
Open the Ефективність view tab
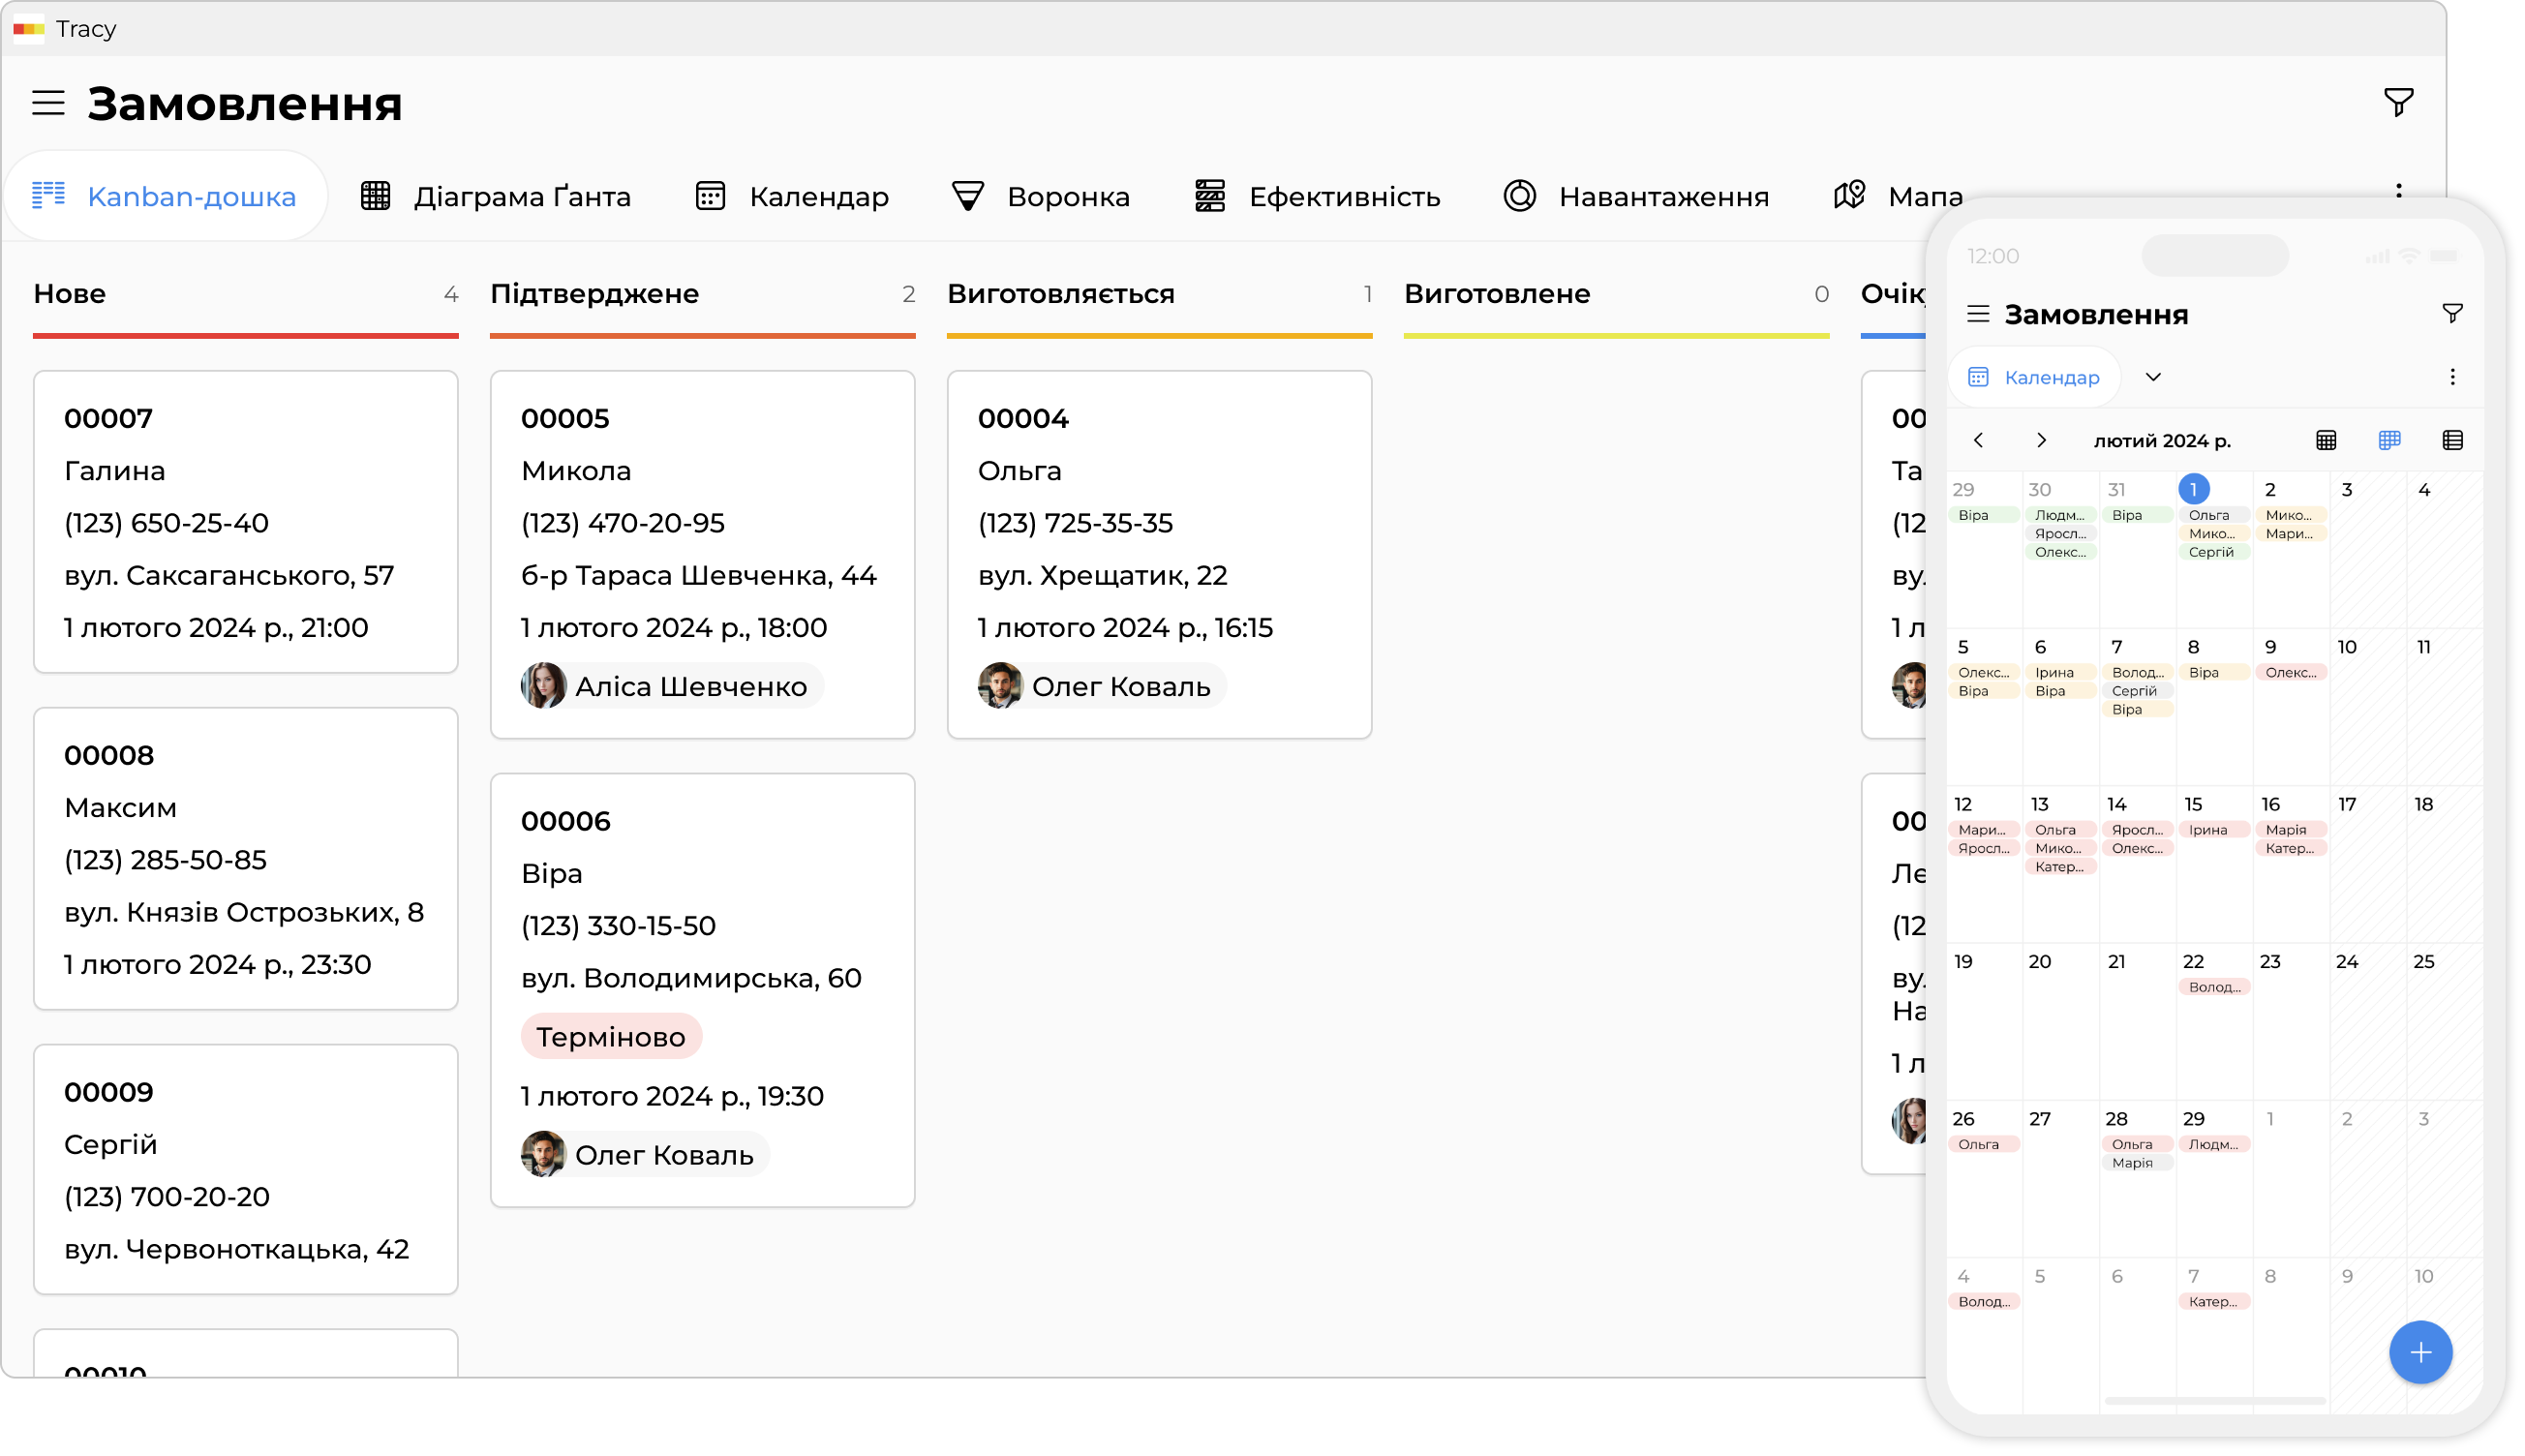1317,196
